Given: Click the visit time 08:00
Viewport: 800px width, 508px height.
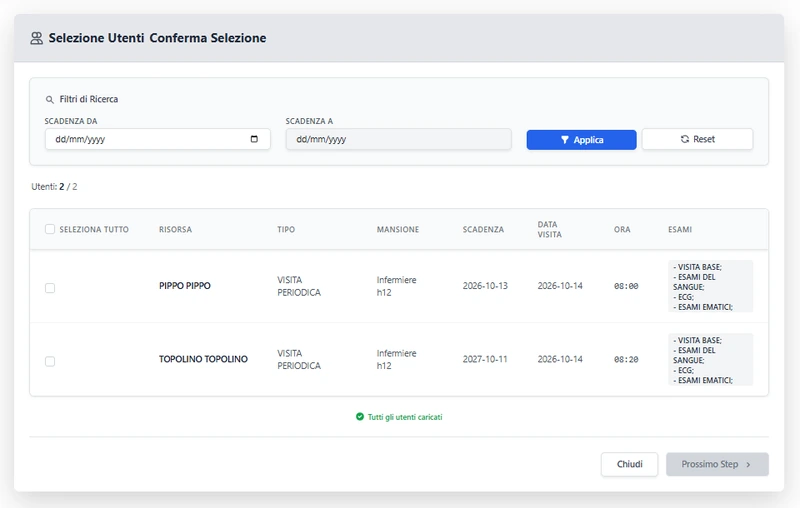Looking at the screenshot, I should pyautogui.click(x=626, y=287).
